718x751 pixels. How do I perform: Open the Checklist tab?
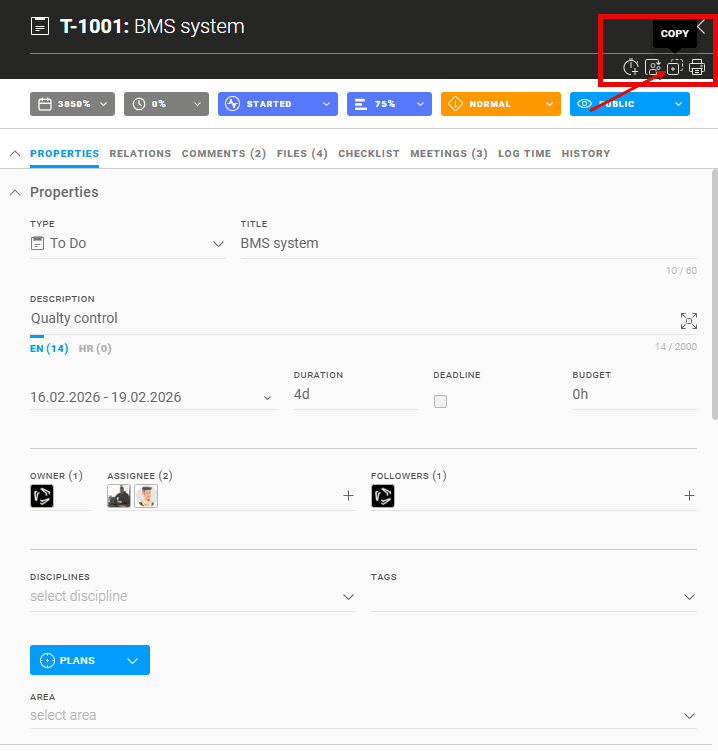[369, 154]
